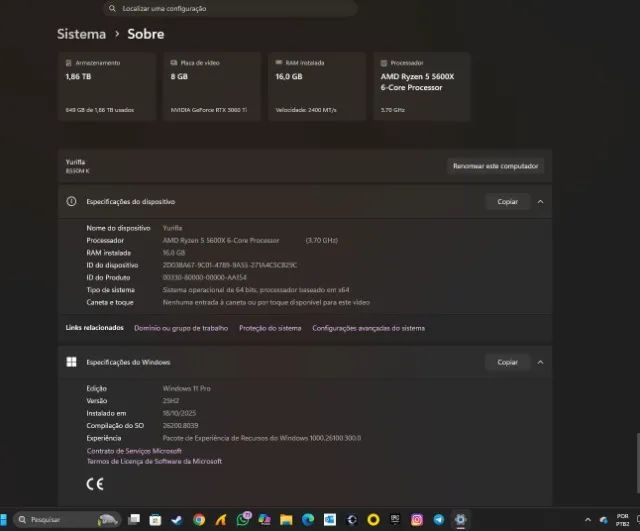This screenshot has height=531, width=640.
Task: Open the yellow ring app icon
Action: pos(373,520)
